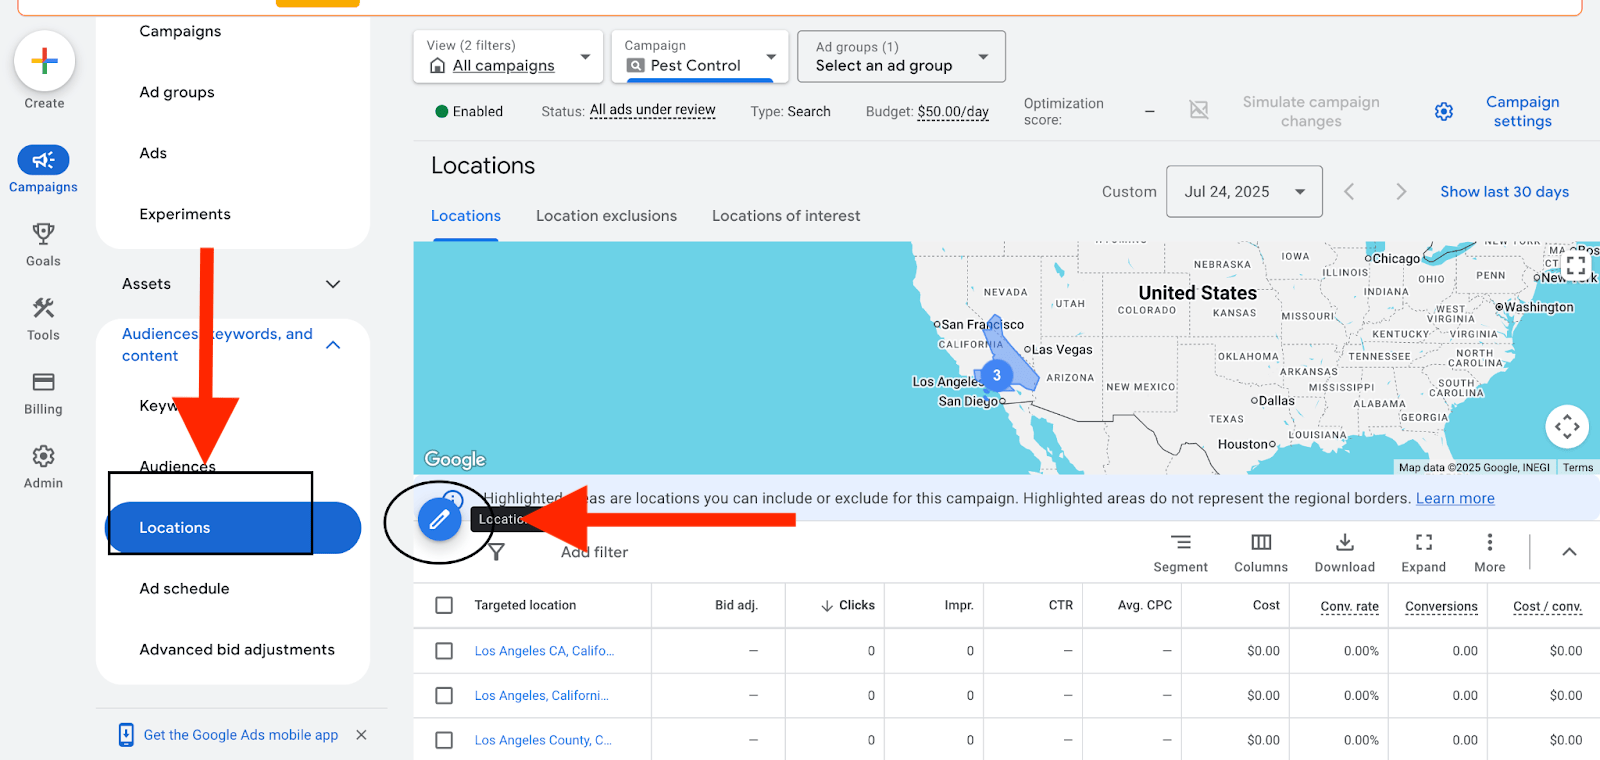The height and width of the screenshot is (760, 1600).
Task: Open Tools wrench icon
Action: 43,308
